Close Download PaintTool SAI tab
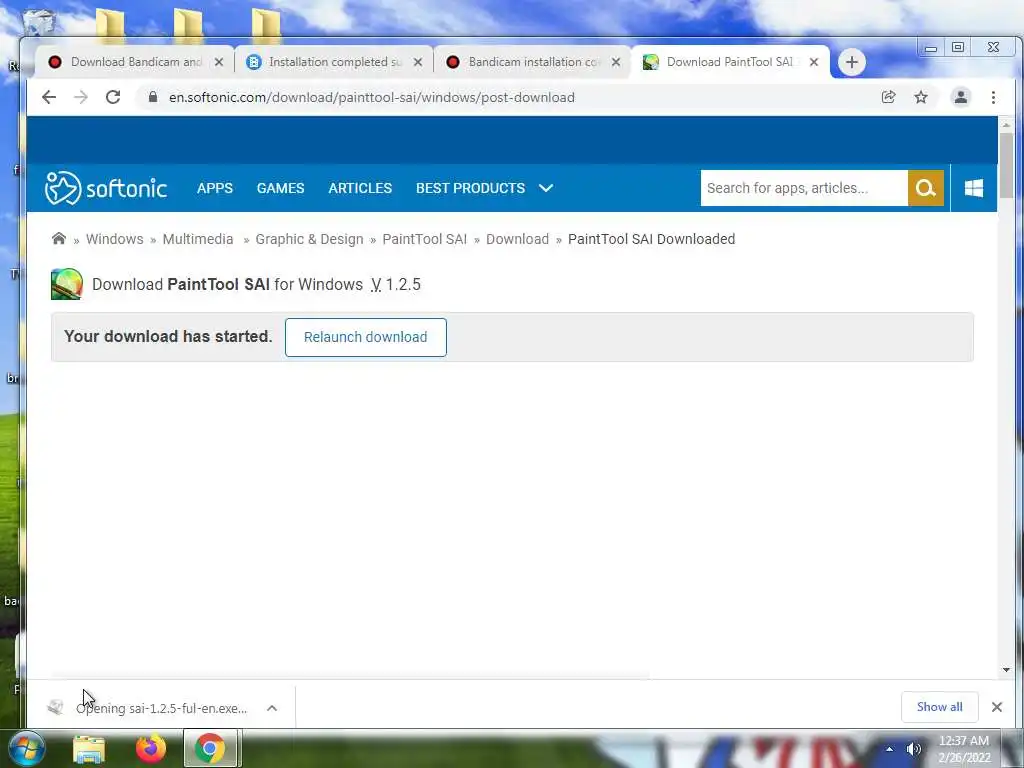Viewport: 1024px width, 768px height. click(814, 62)
